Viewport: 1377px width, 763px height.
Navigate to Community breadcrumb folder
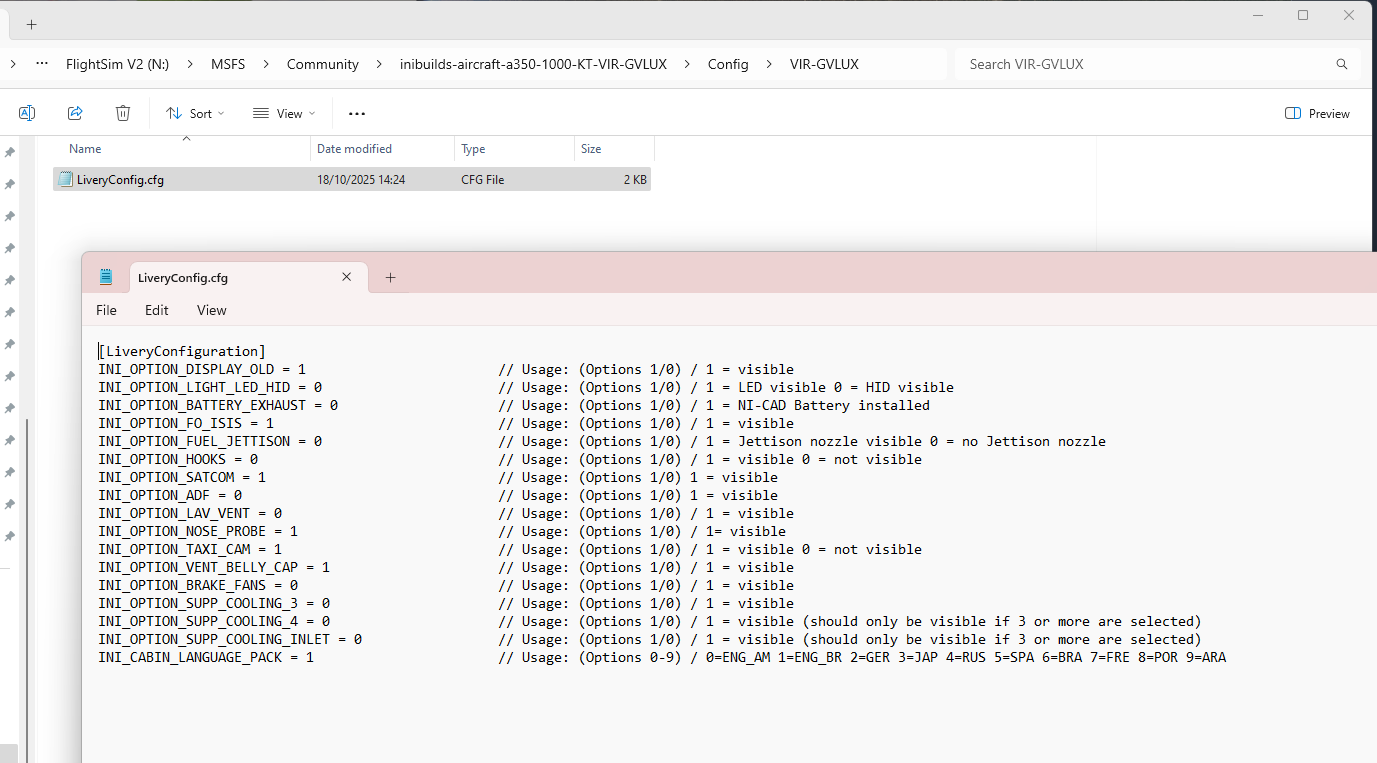point(322,64)
